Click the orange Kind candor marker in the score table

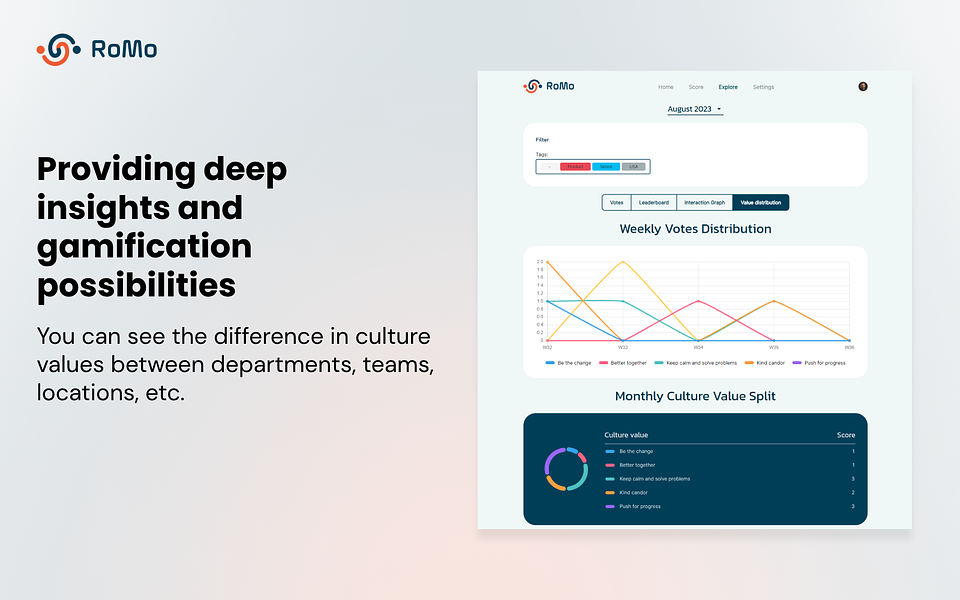pos(610,492)
